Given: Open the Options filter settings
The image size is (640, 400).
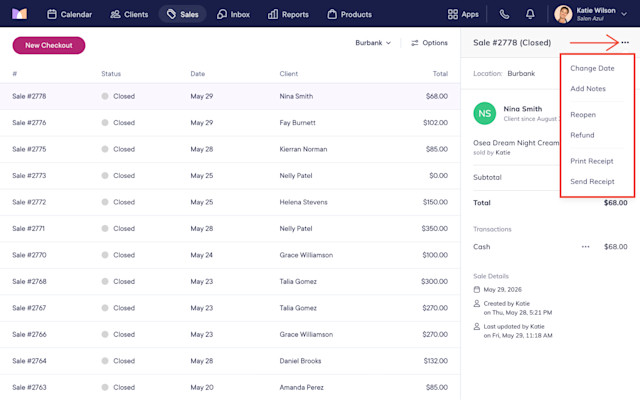Looking at the screenshot, I should pyautogui.click(x=429, y=43).
